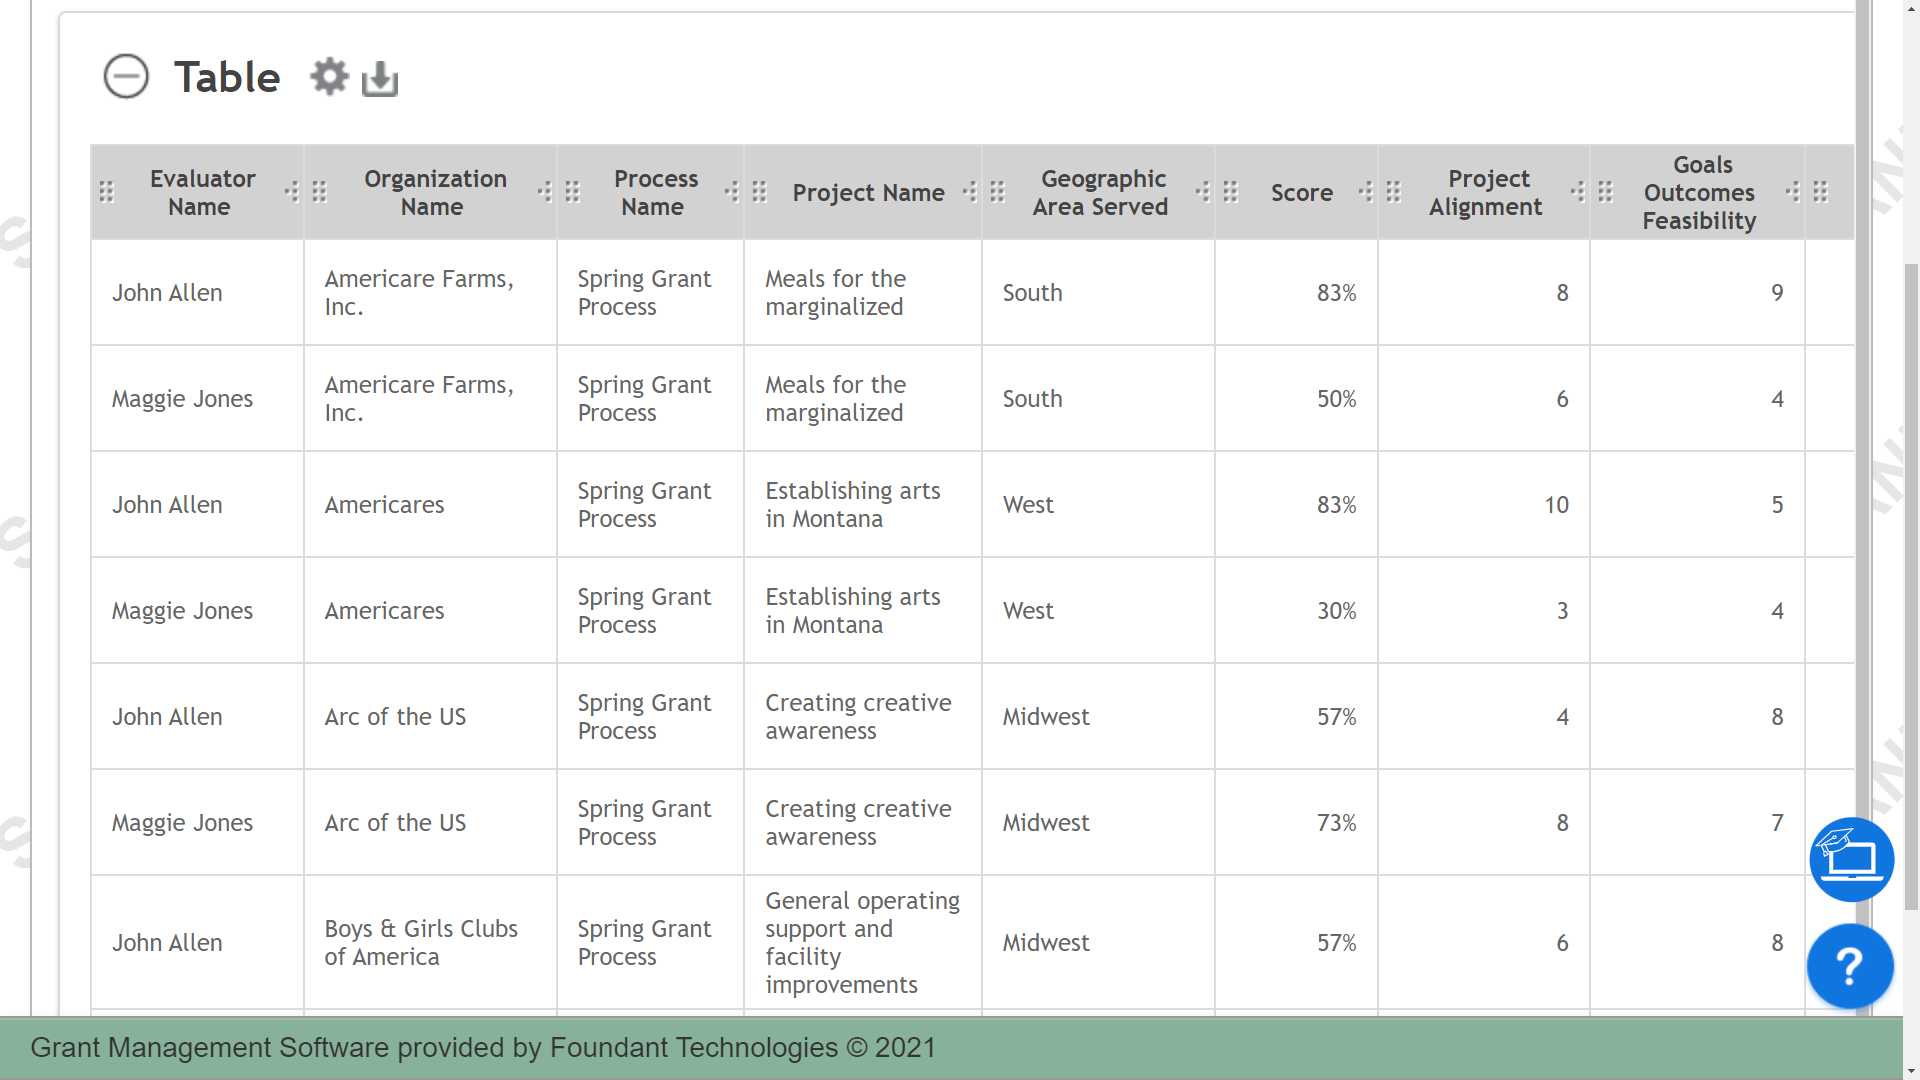Open the training laptop graduation-cap button
The height and width of the screenshot is (1080, 1920).
click(x=1851, y=860)
